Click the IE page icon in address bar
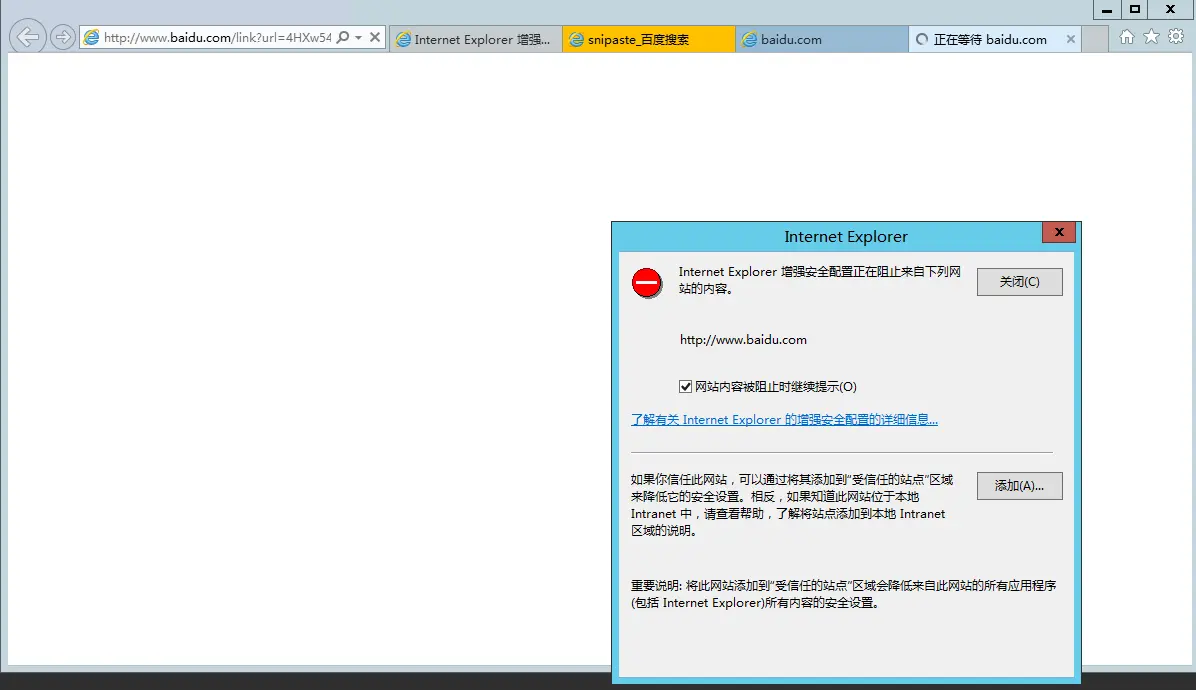Viewport: 1196px width, 690px height. (92, 37)
